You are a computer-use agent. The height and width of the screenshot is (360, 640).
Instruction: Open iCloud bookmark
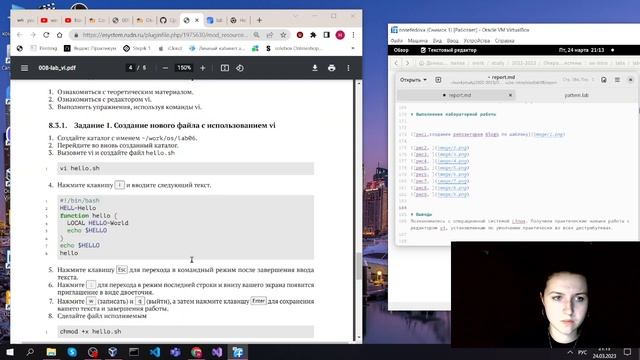pos(171,48)
